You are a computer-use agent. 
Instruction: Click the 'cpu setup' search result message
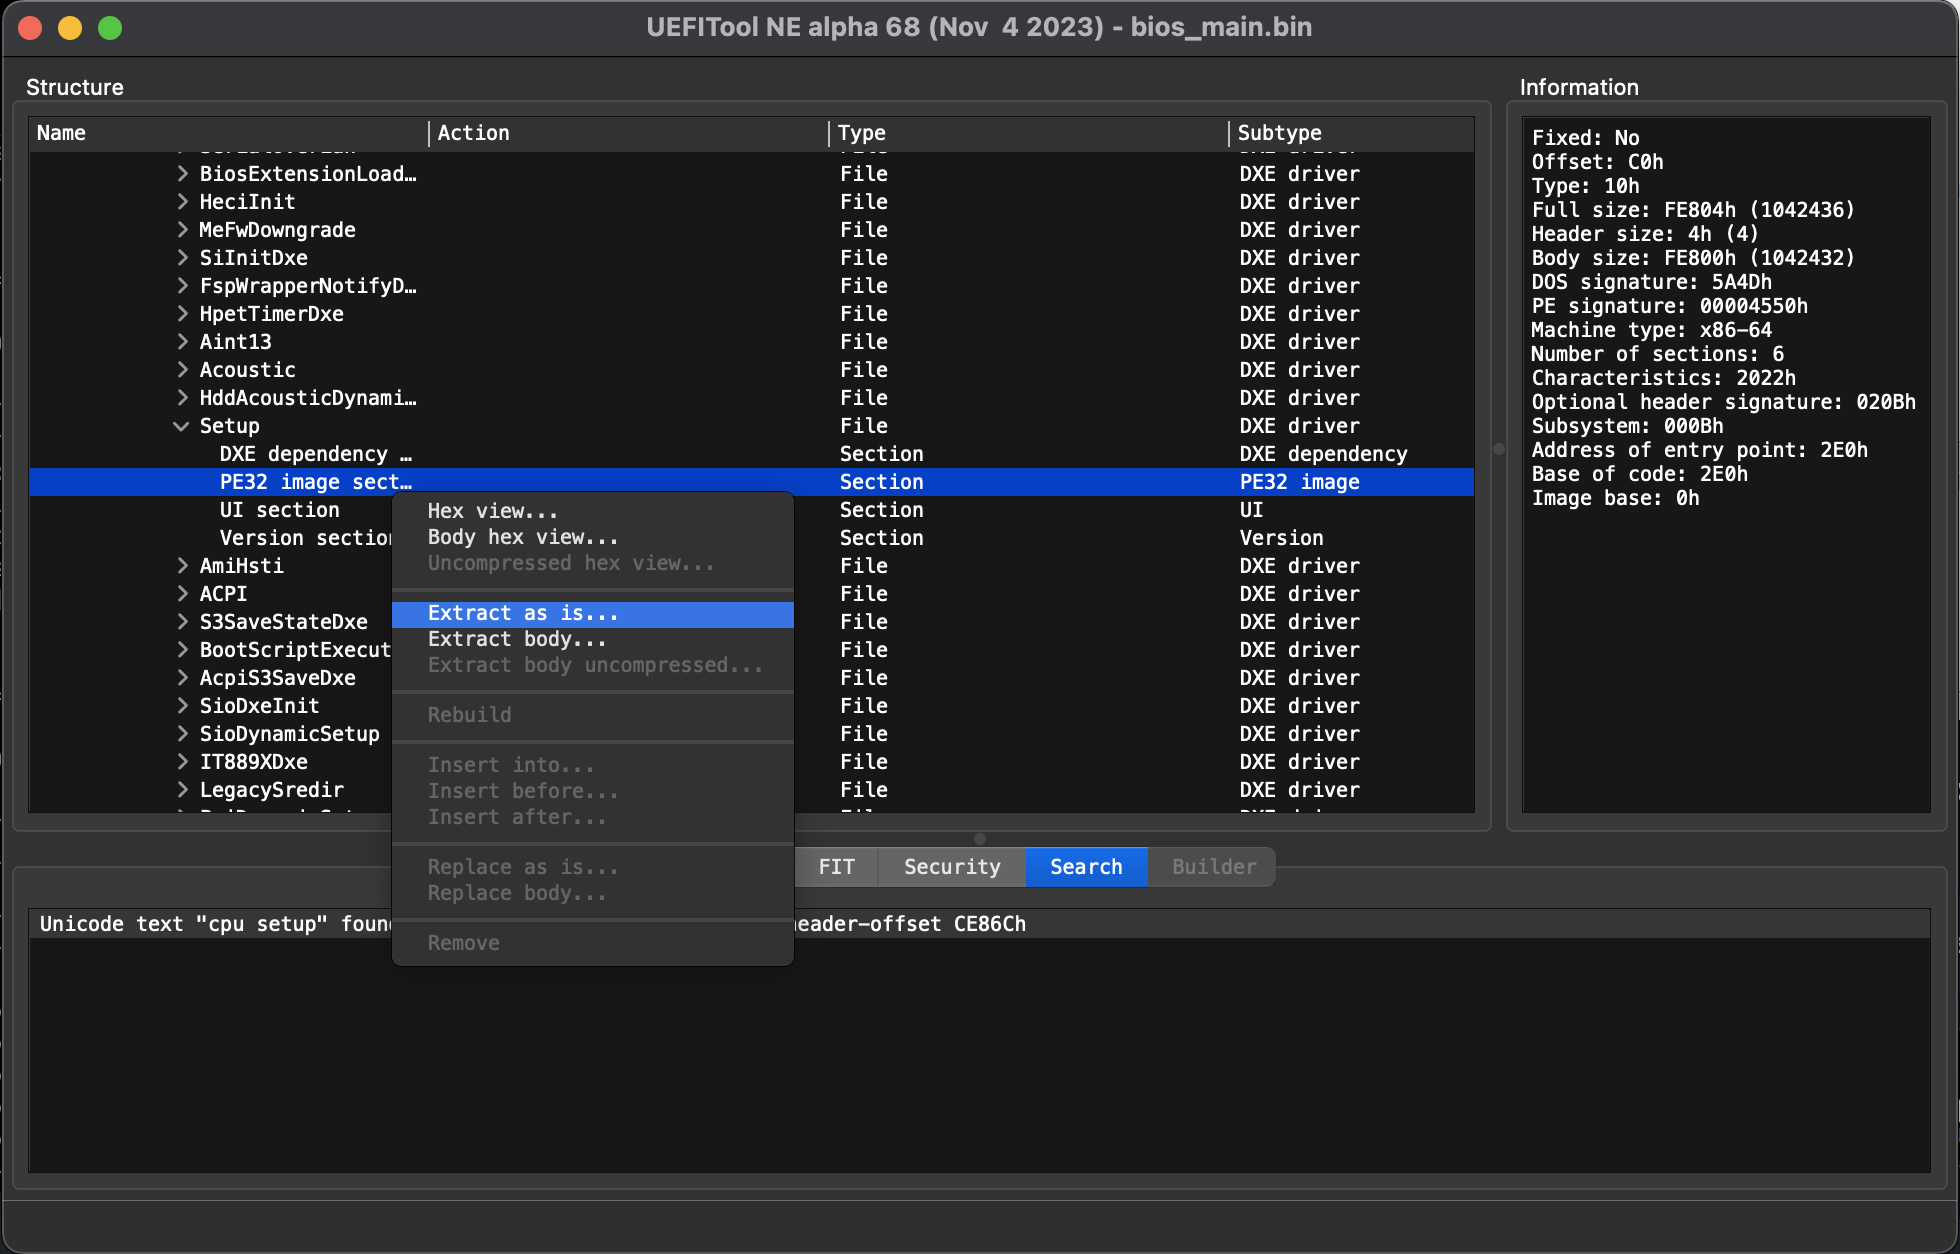(x=980, y=924)
